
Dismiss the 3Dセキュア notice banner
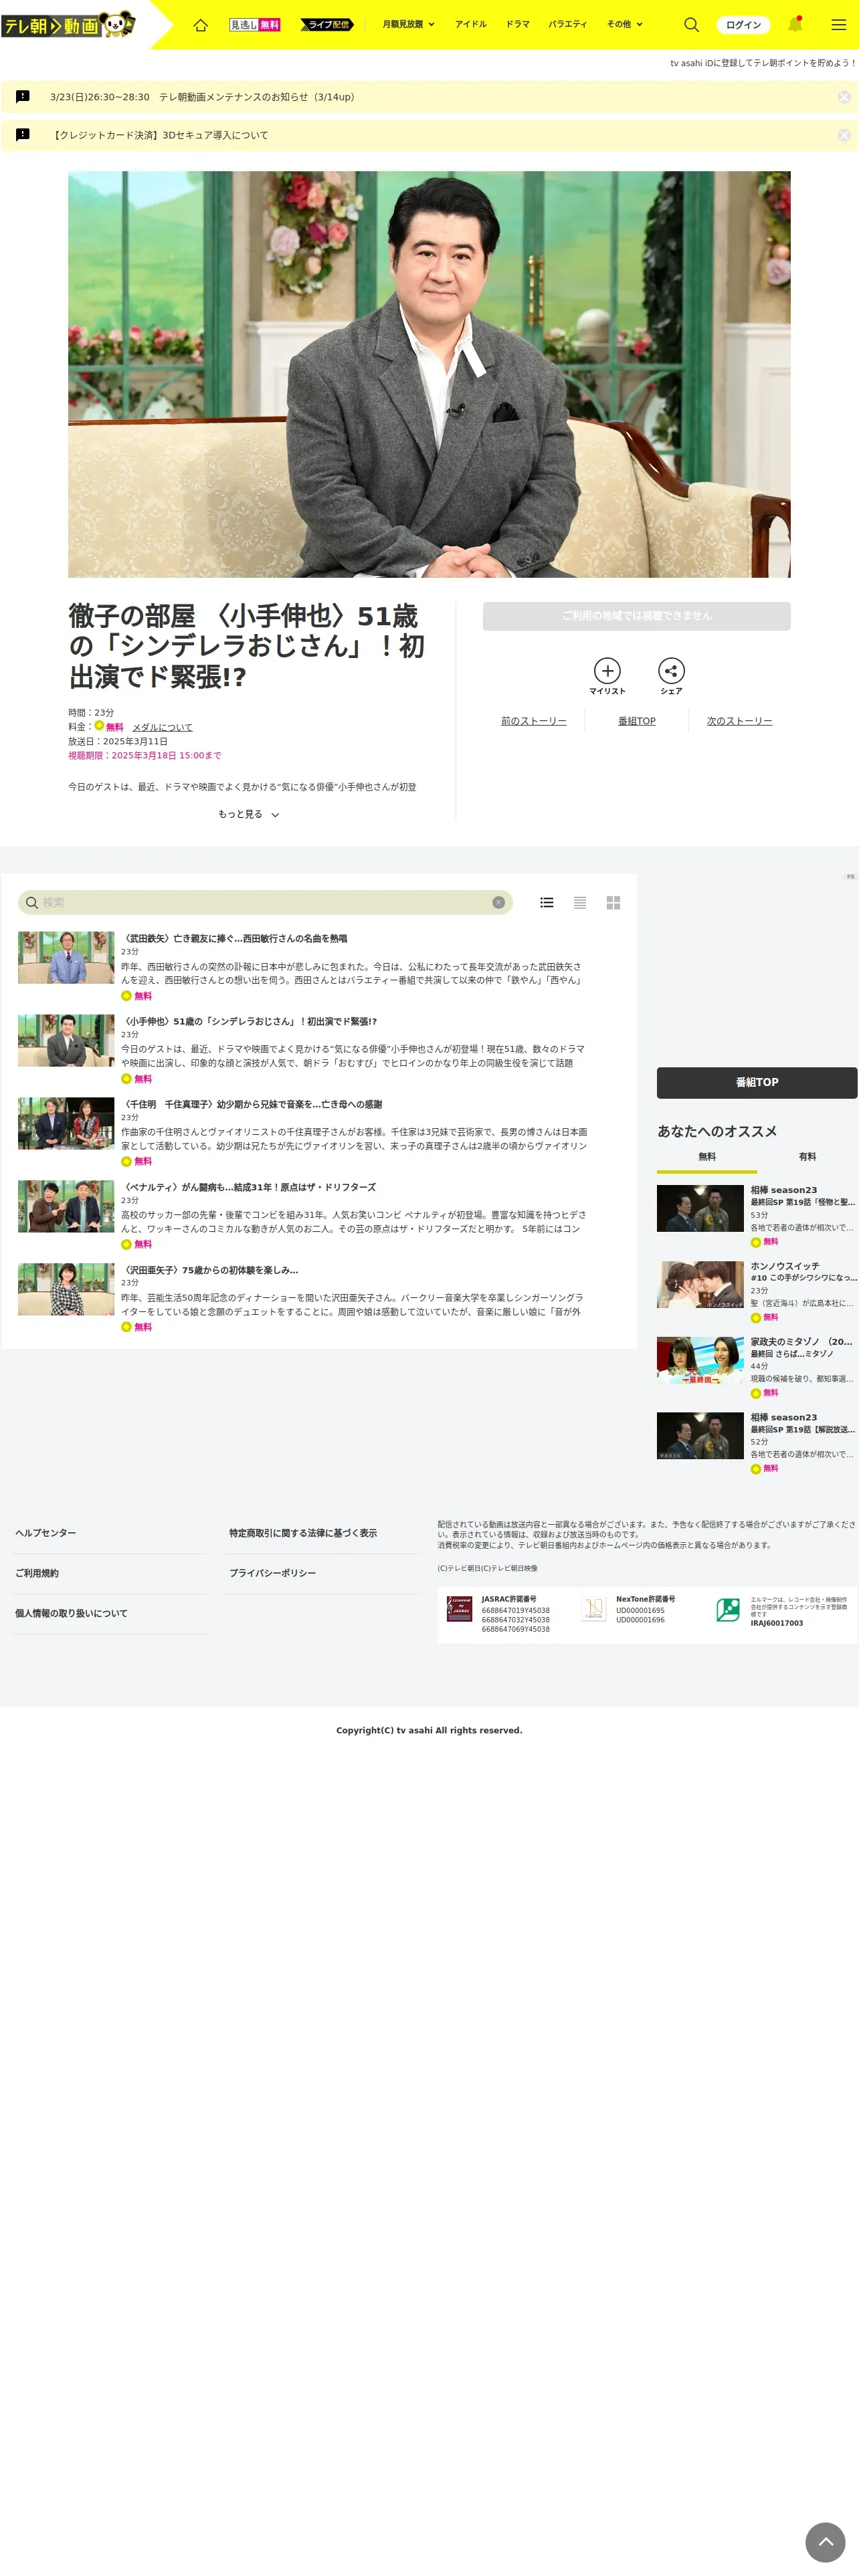pyautogui.click(x=844, y=135)
